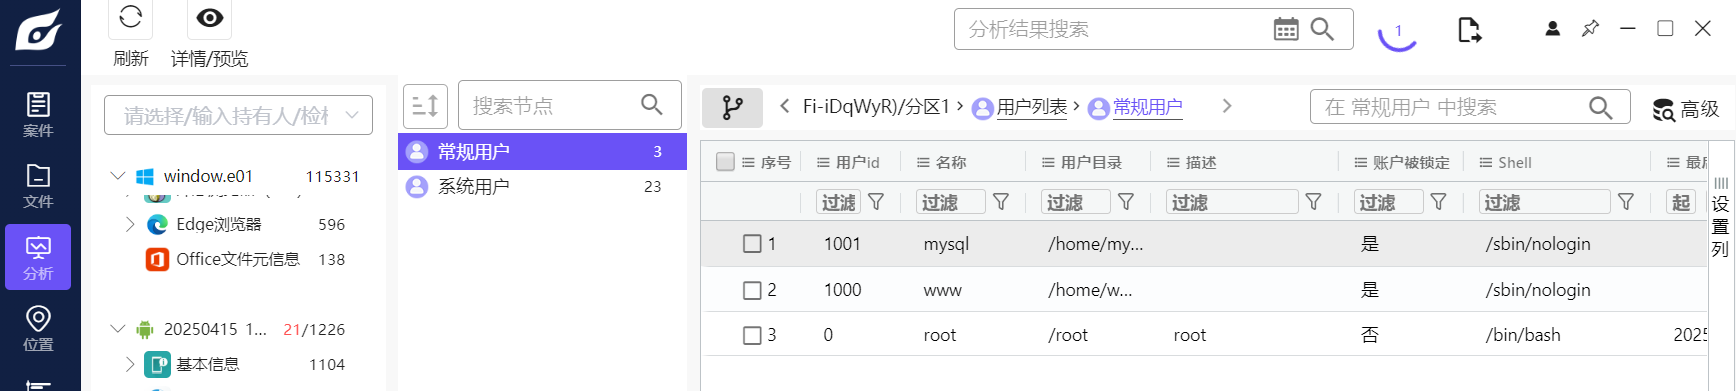Click the 描述 filter input
Viewport: 1736px width, 391px height.
pos(1232,202)
